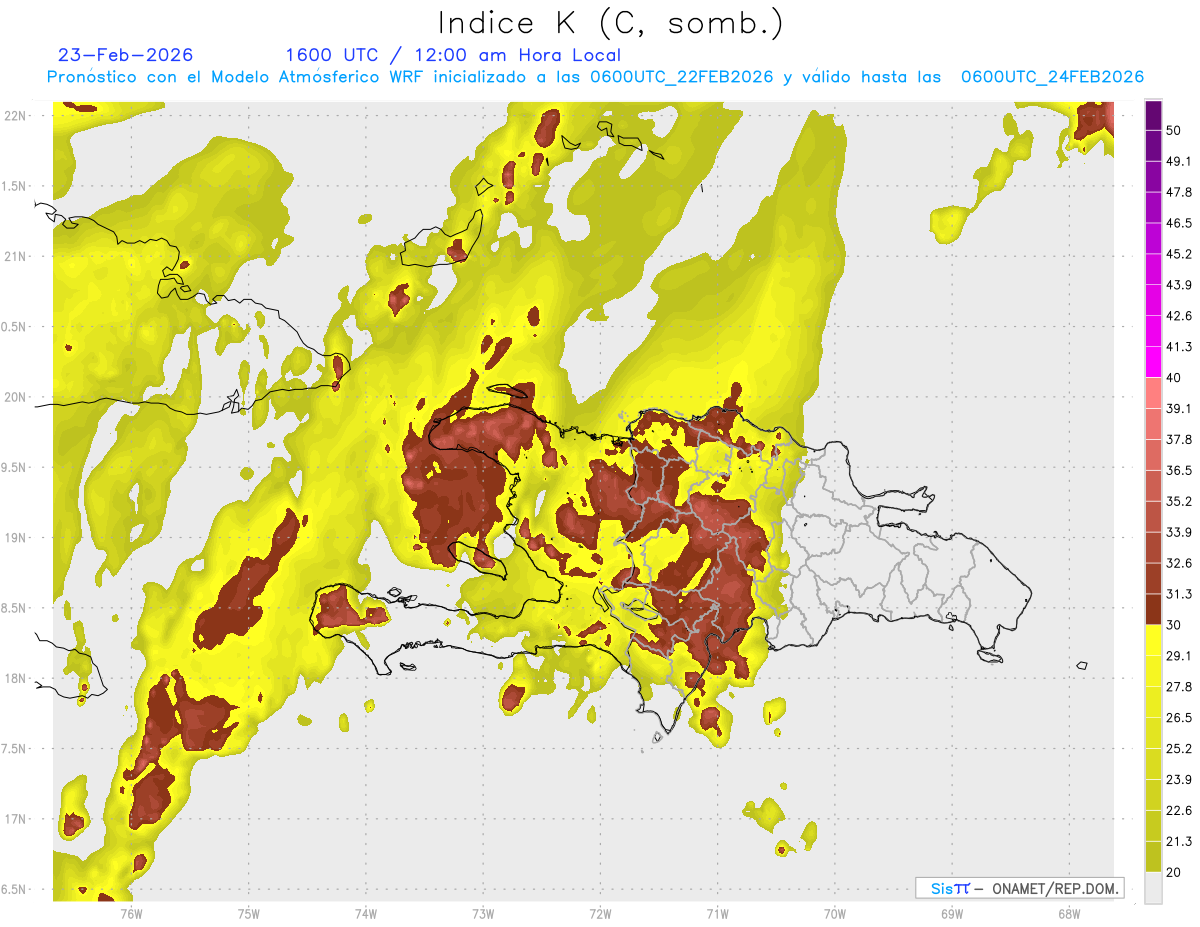
Task: Click the map title "Indice K (C, somb.)"
Action: tap(610, 23)
